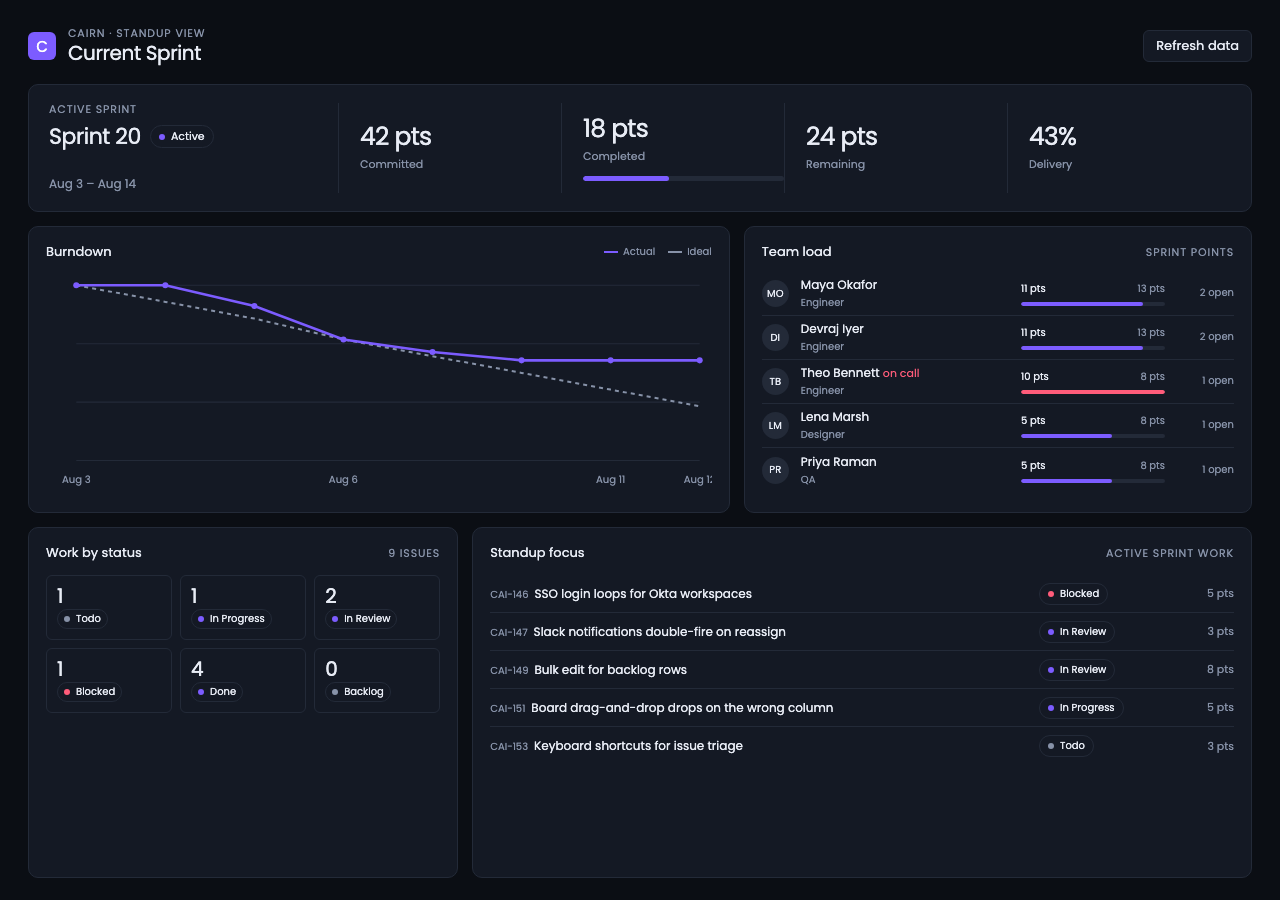
Task: Click the Refresh data button
Action: pyautogui.click(x=1197, y=46)
